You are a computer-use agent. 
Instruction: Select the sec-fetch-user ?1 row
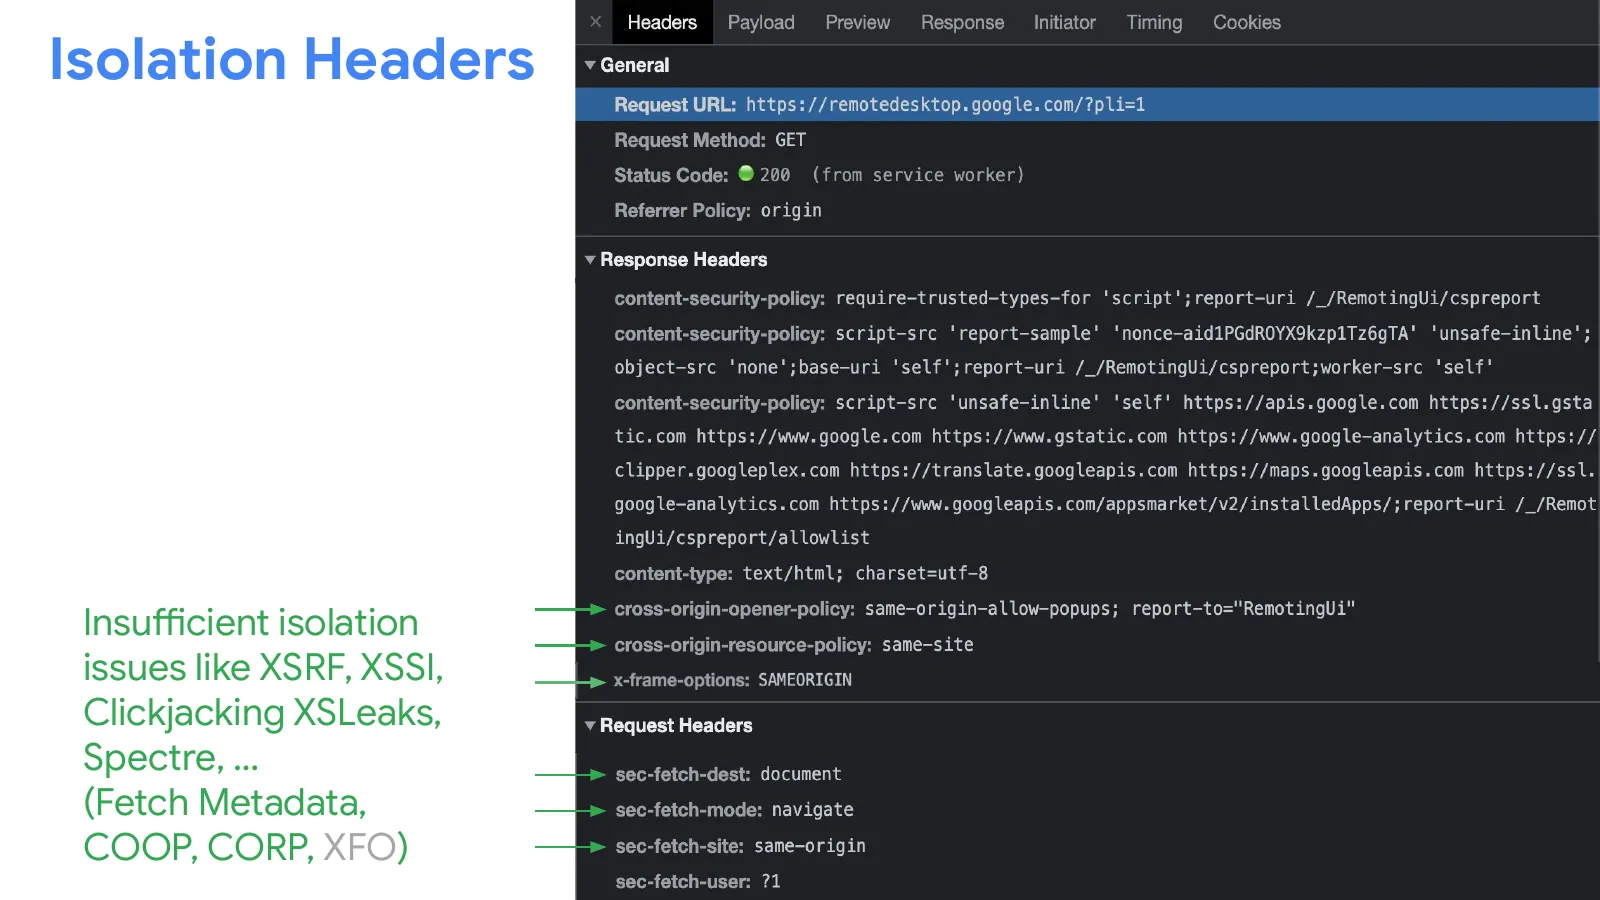coord(1088,882)
